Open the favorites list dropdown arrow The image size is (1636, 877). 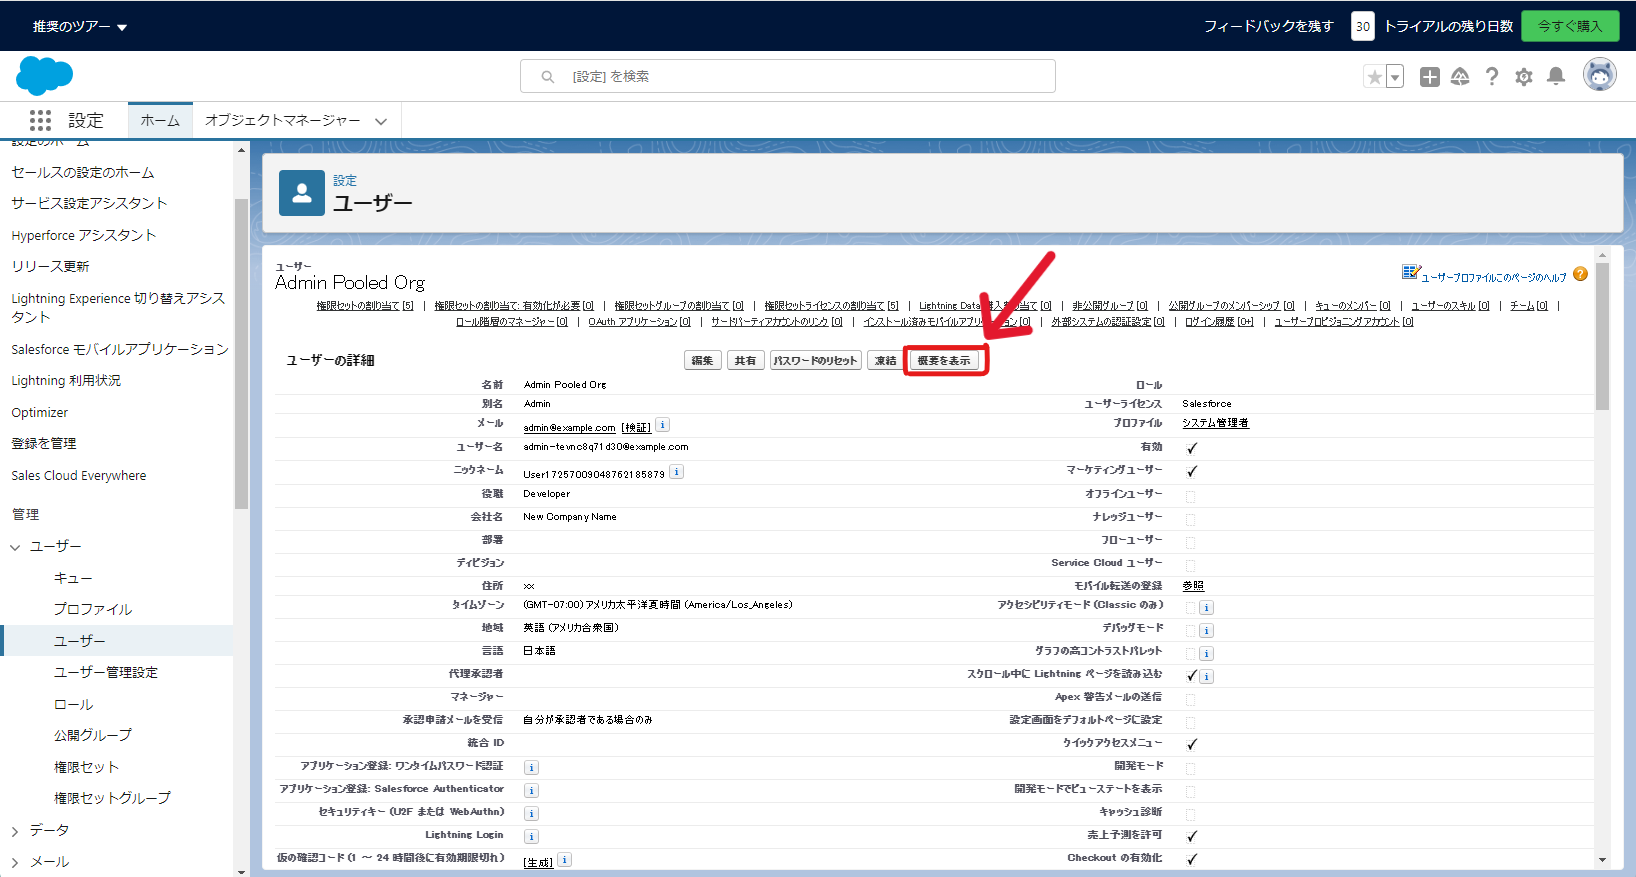(x=1395, y=77)
